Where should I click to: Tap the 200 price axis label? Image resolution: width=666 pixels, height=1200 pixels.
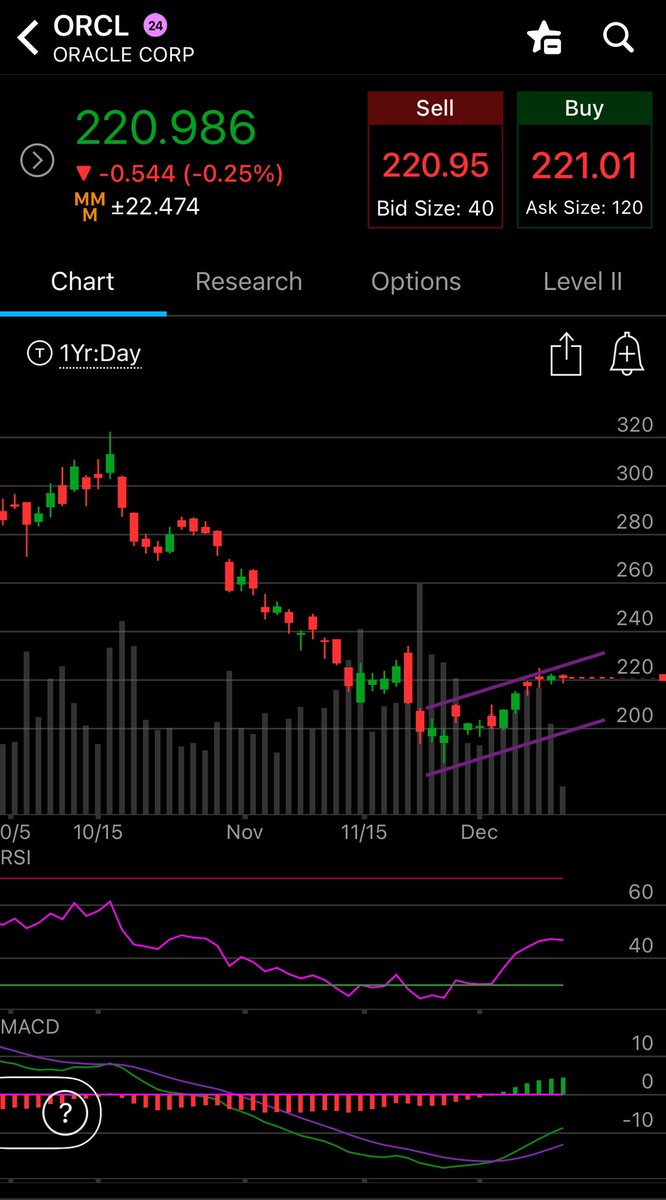(634, 715)
